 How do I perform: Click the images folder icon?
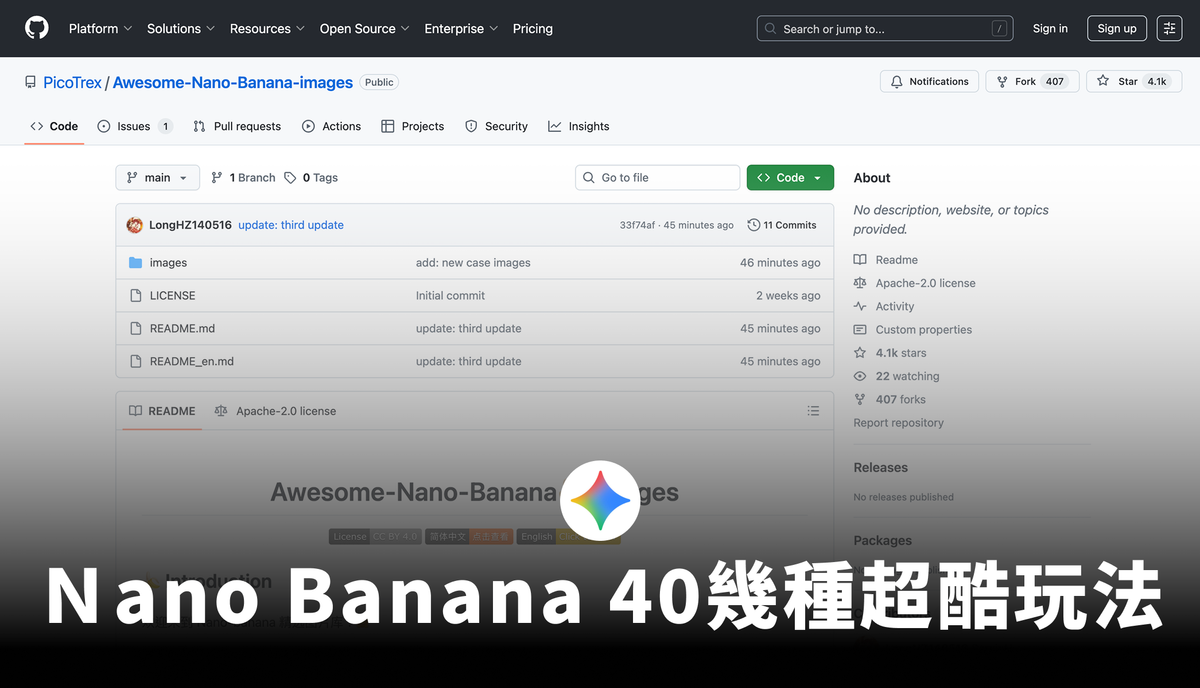tap(136, 263)
